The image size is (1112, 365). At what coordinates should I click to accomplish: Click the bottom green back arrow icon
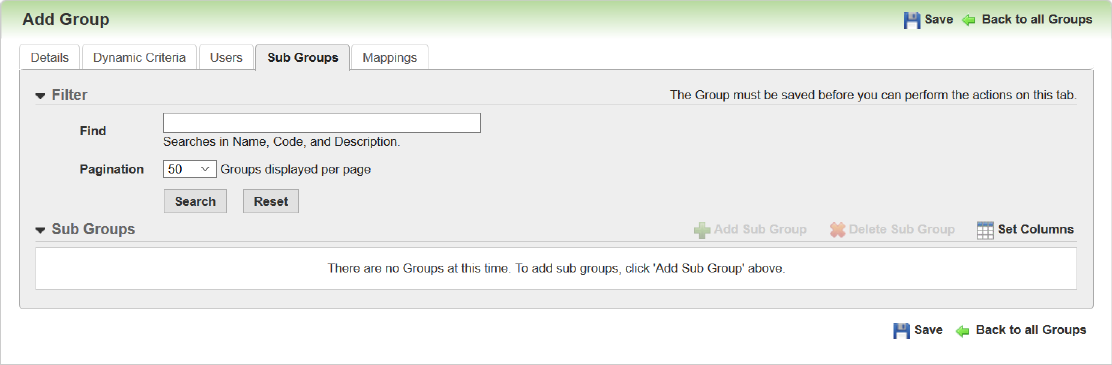(962, 330)
